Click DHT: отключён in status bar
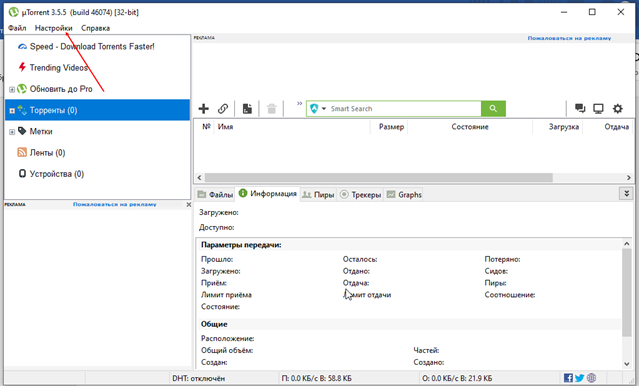 (198, 378)
